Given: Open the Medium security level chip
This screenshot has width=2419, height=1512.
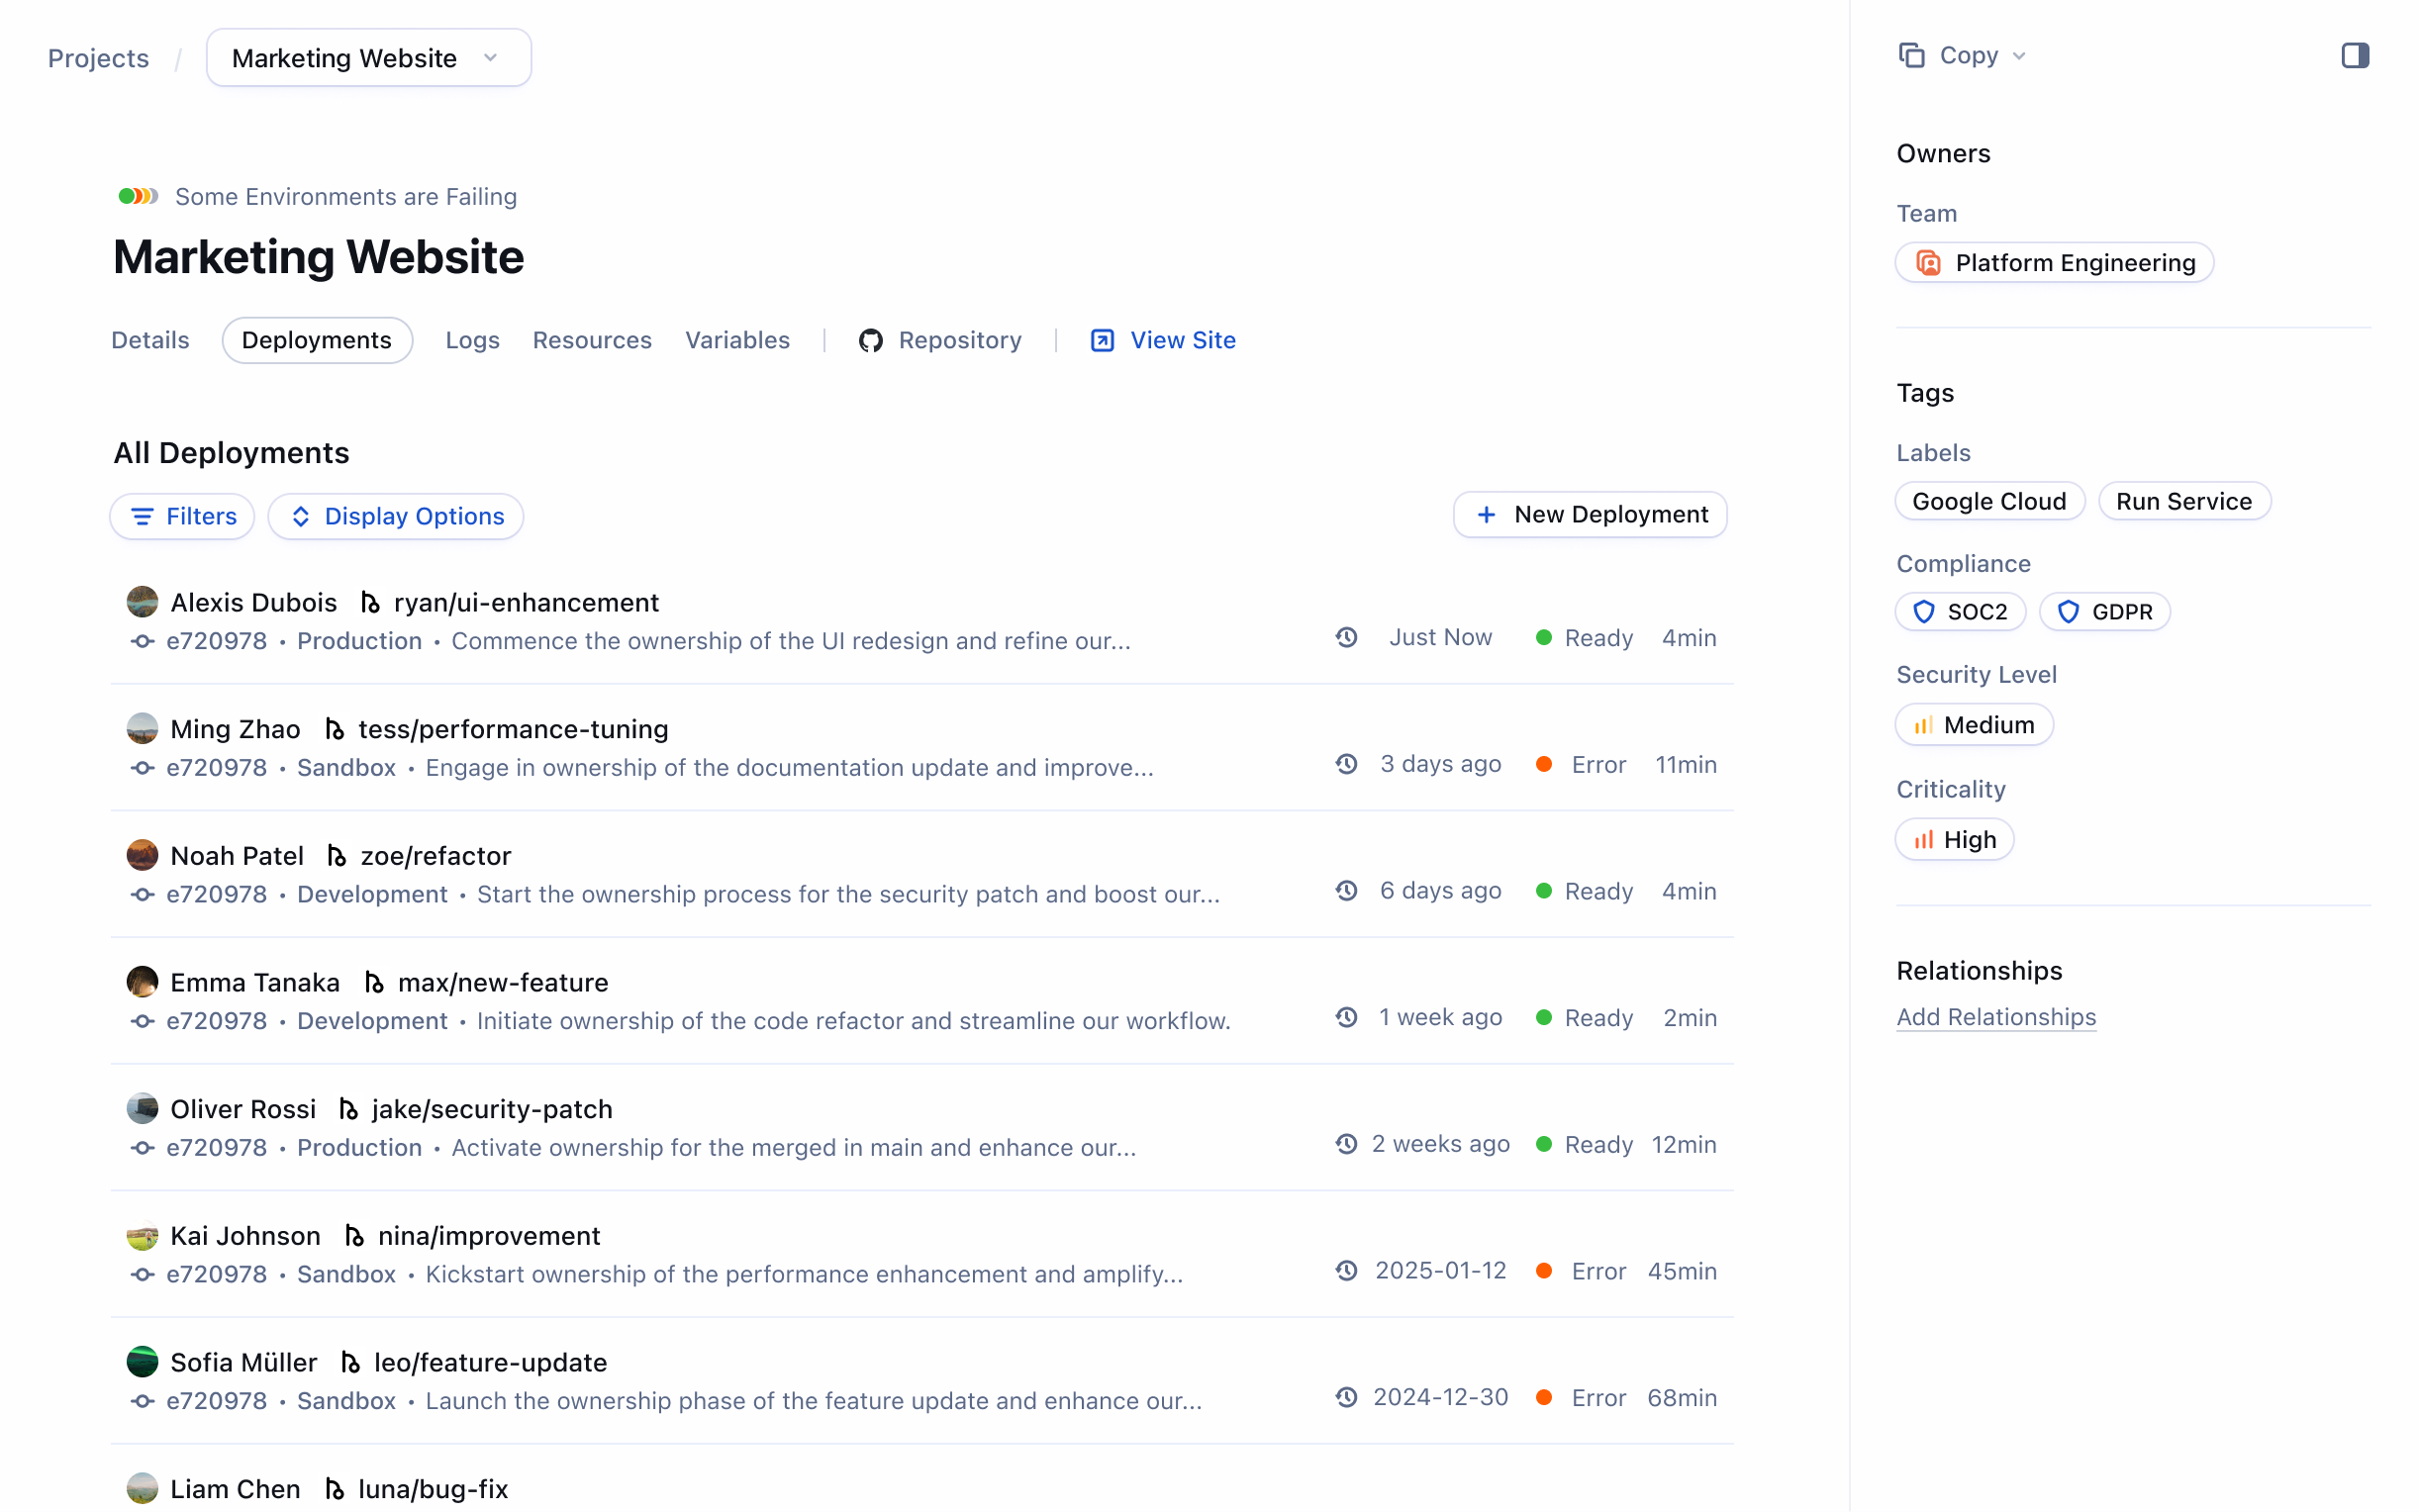Looking at the screenshot, I should (1974, 725).
